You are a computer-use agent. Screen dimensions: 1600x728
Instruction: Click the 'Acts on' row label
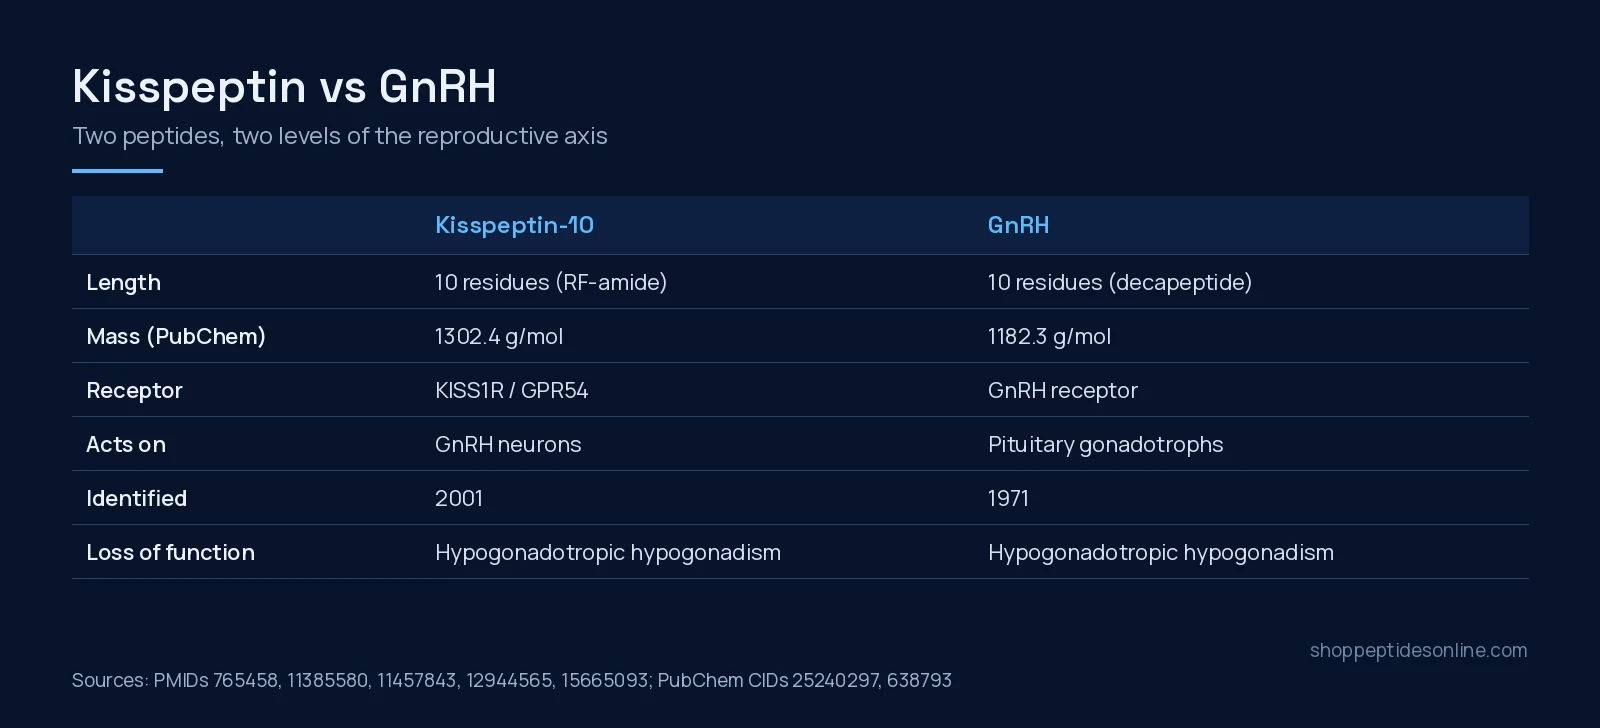click(x=126, y=445)
